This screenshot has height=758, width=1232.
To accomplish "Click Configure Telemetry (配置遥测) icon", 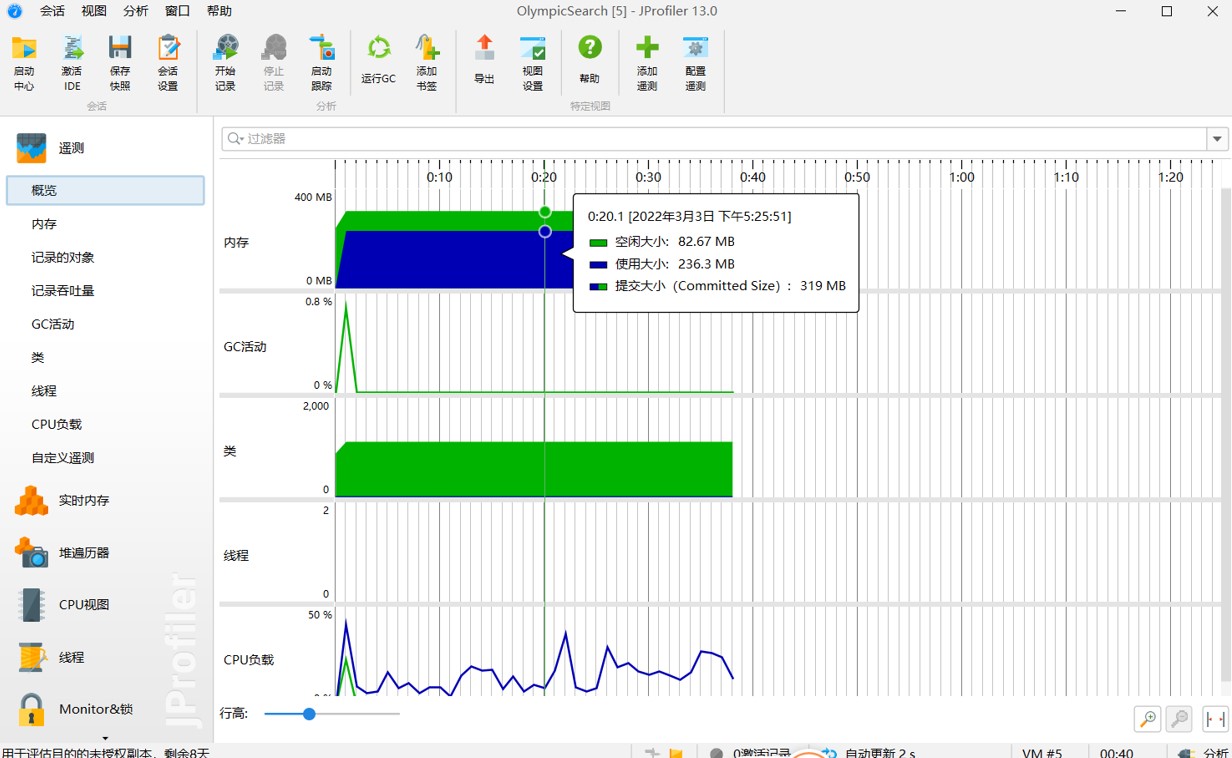I will click(x=695, y=63).
